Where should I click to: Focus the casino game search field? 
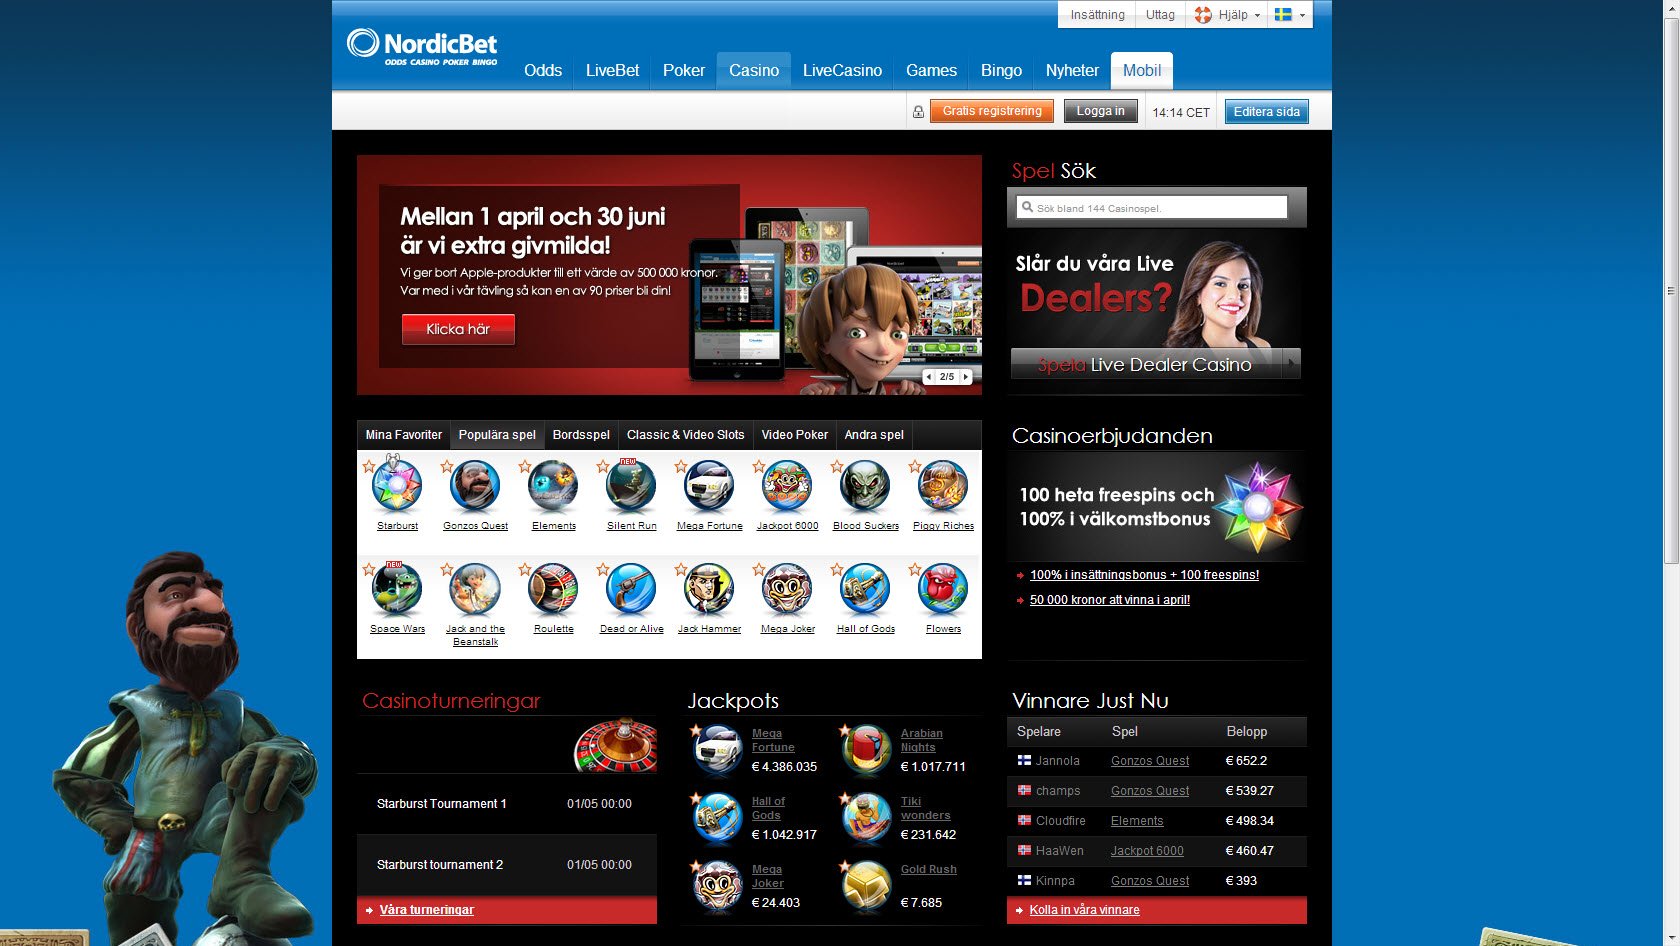coord(1152,207)
